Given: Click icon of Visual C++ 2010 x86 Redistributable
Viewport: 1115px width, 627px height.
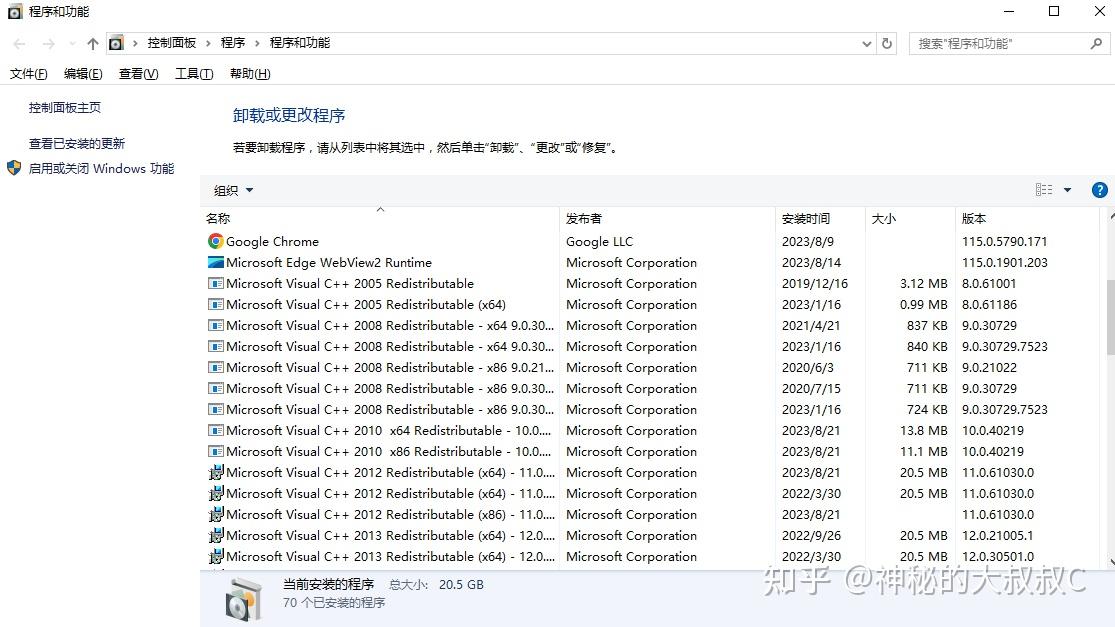Looking at the screenshot, I should (215, 451).
